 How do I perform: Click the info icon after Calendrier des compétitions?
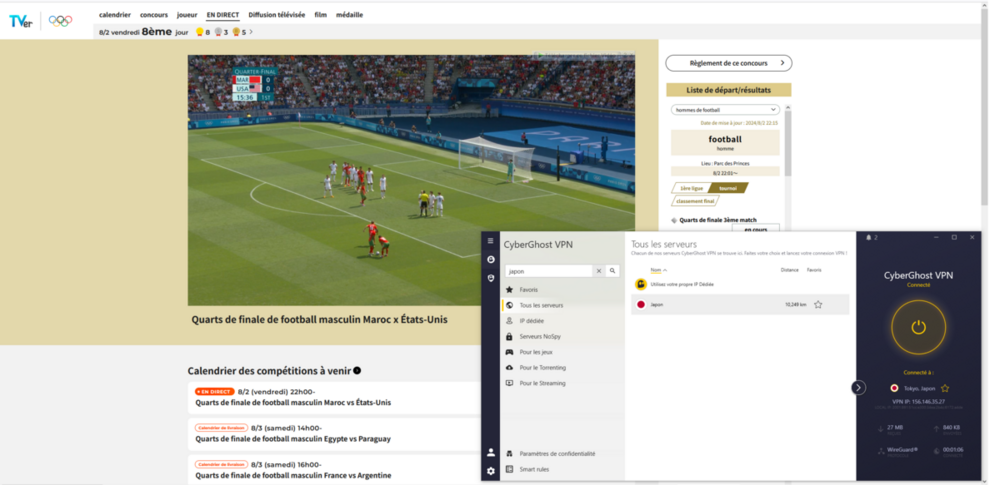click(357, 371)
